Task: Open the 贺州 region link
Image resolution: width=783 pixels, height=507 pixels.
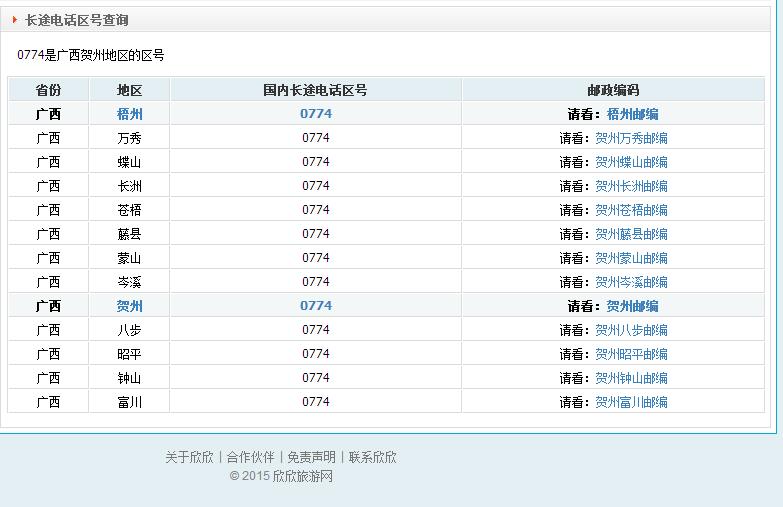Action: (130, 306)
